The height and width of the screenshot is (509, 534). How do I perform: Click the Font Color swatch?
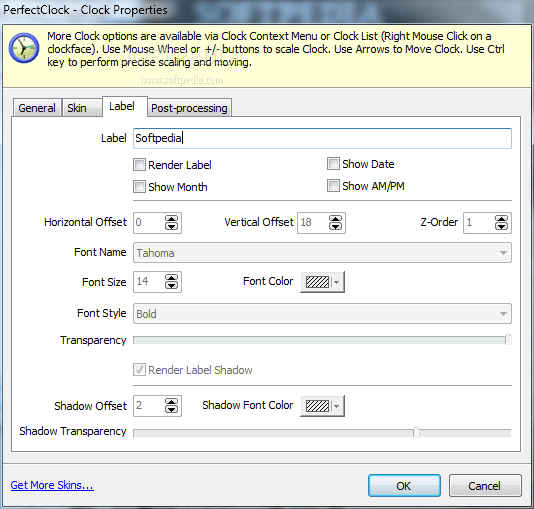pos(317,282)
